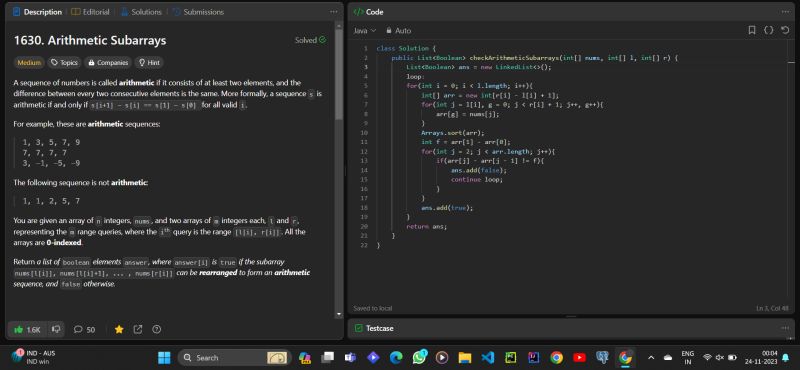Open the 50 comments discussion
Screen dimensions: 800x370
(x=85, y=330)
